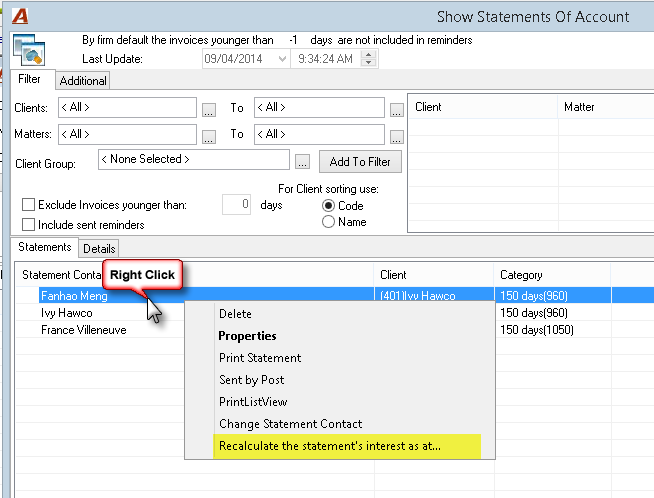Expand the Last Update date dropdown
Screen dimensions: 654x498
click(x=282, y=59)
